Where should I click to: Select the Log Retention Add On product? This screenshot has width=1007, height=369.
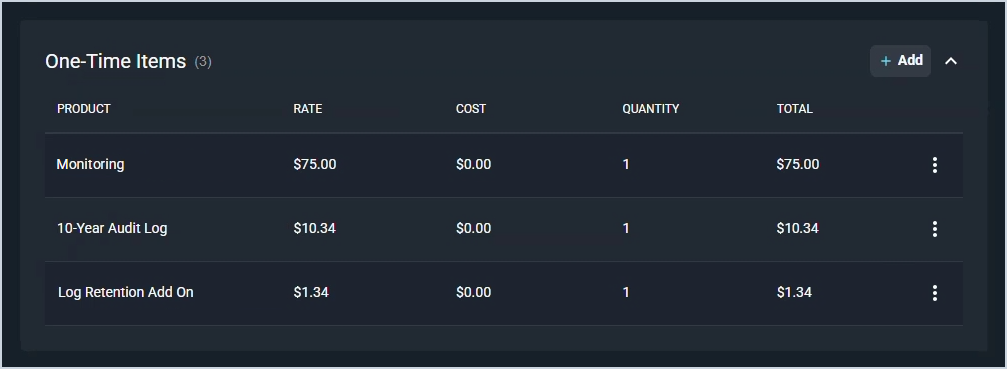(x=126, y=293)
